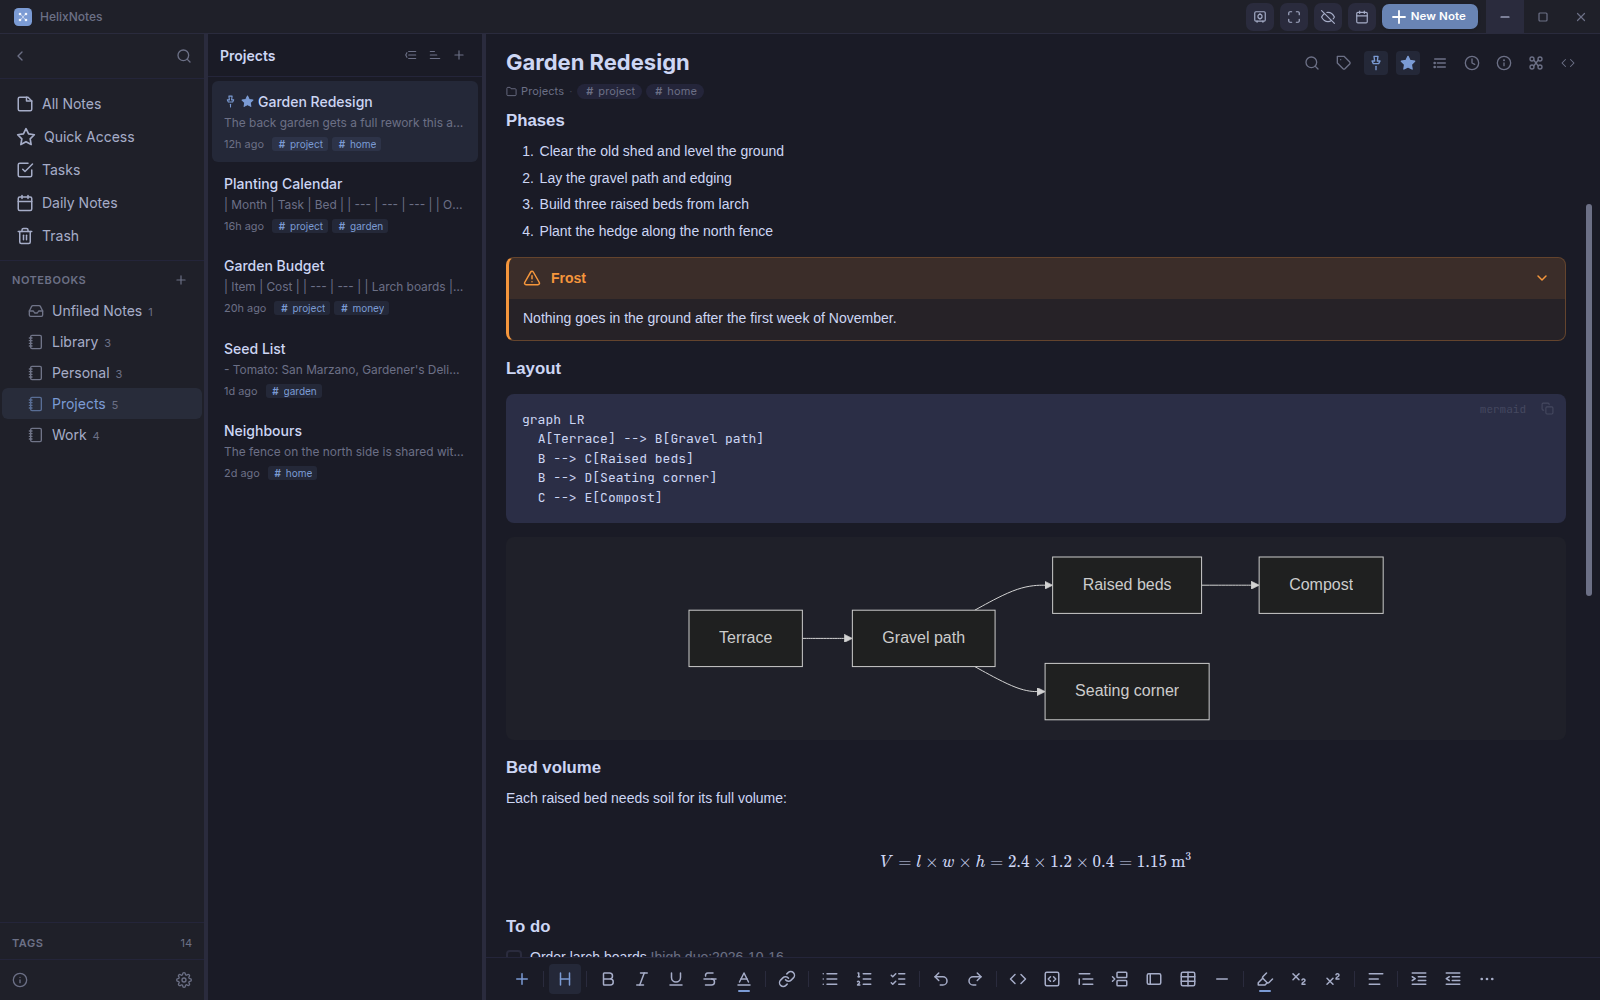The height and width of the screenshot is (1000, 1600).
Task: Open the Tasks section
Action: tap(102, 170)
